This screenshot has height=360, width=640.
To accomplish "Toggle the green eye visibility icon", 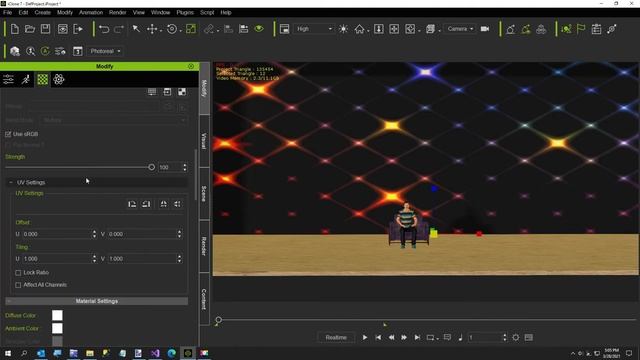I will tap(259, 29).
